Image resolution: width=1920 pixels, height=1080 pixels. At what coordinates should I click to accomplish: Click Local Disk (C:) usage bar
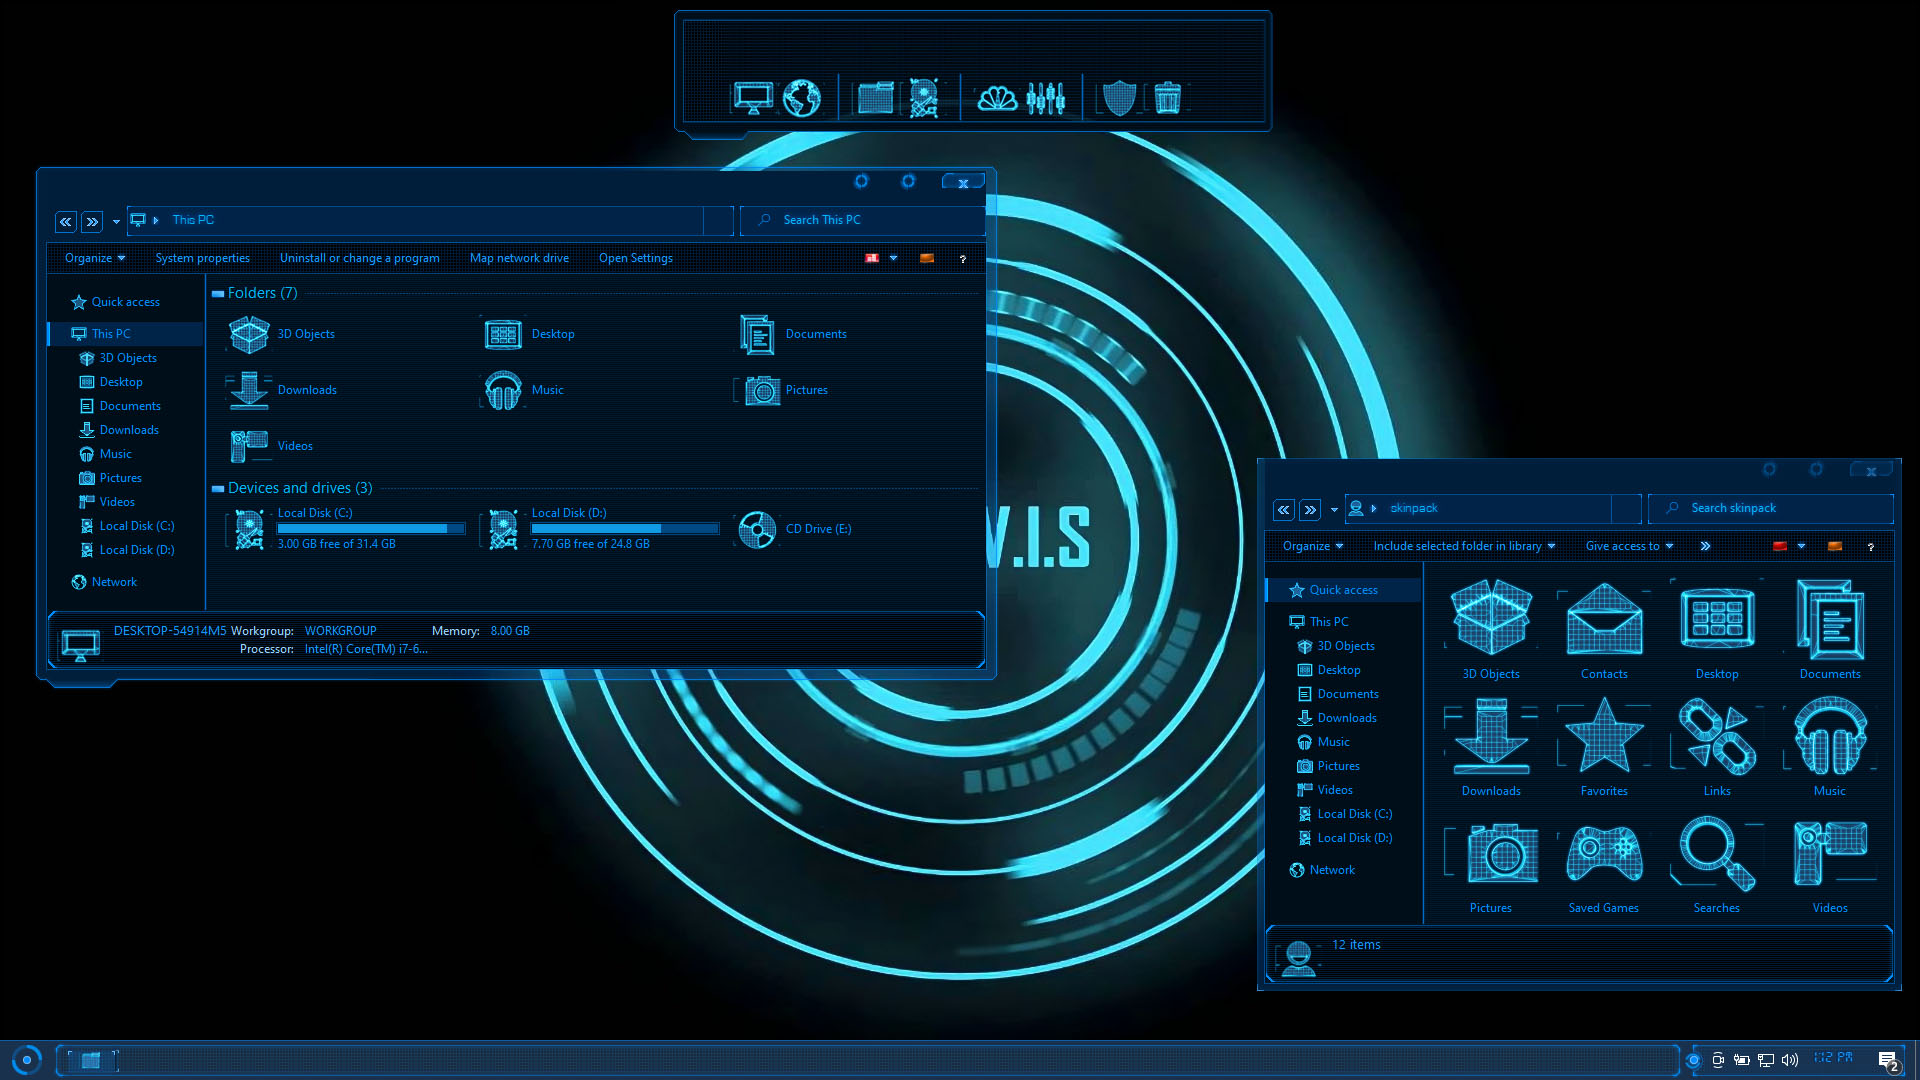370,528
